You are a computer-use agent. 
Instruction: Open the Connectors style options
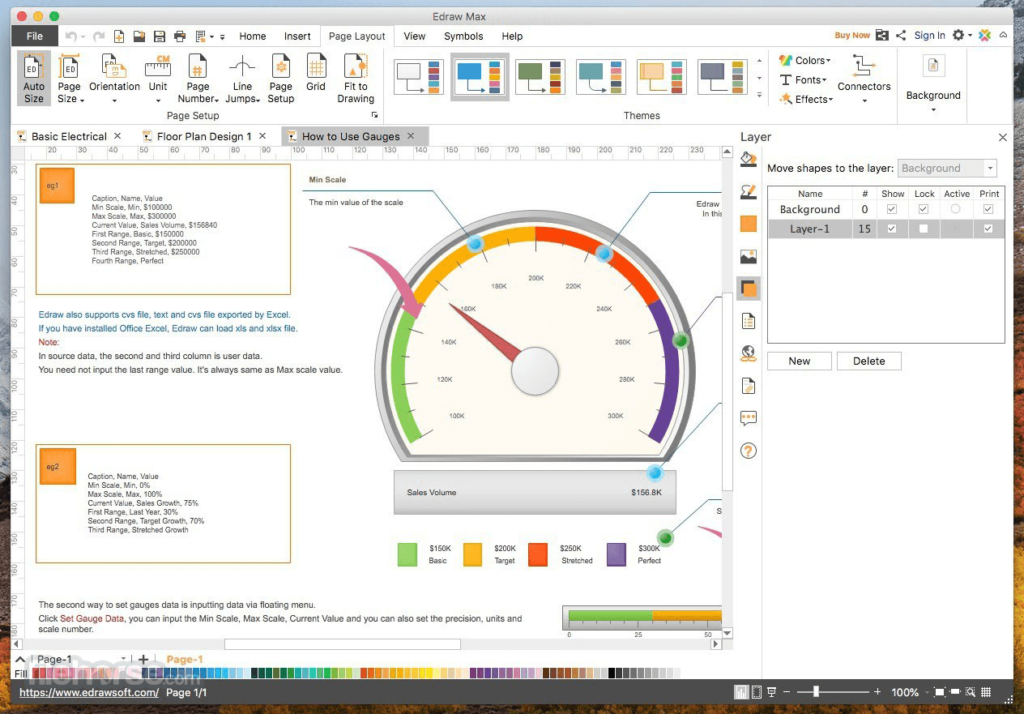pyautogui.click(x=864, y=79)
